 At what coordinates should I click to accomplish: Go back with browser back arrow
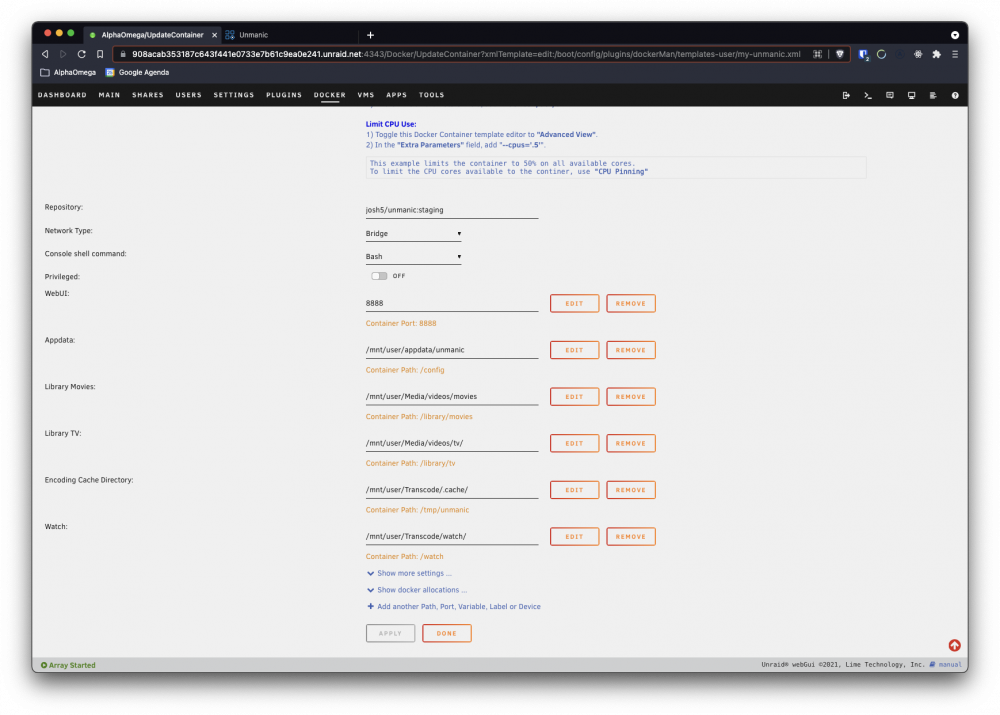coord(45,54)
